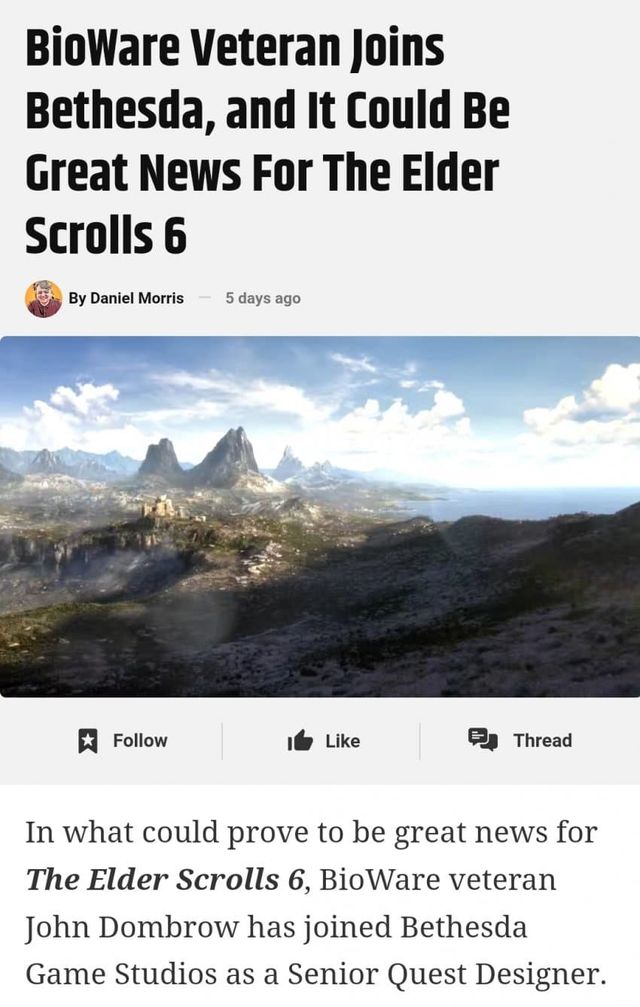Open the author link Daniel Morris
Viewport: 640px width, 1007px height.
click(x=137, y=299)
